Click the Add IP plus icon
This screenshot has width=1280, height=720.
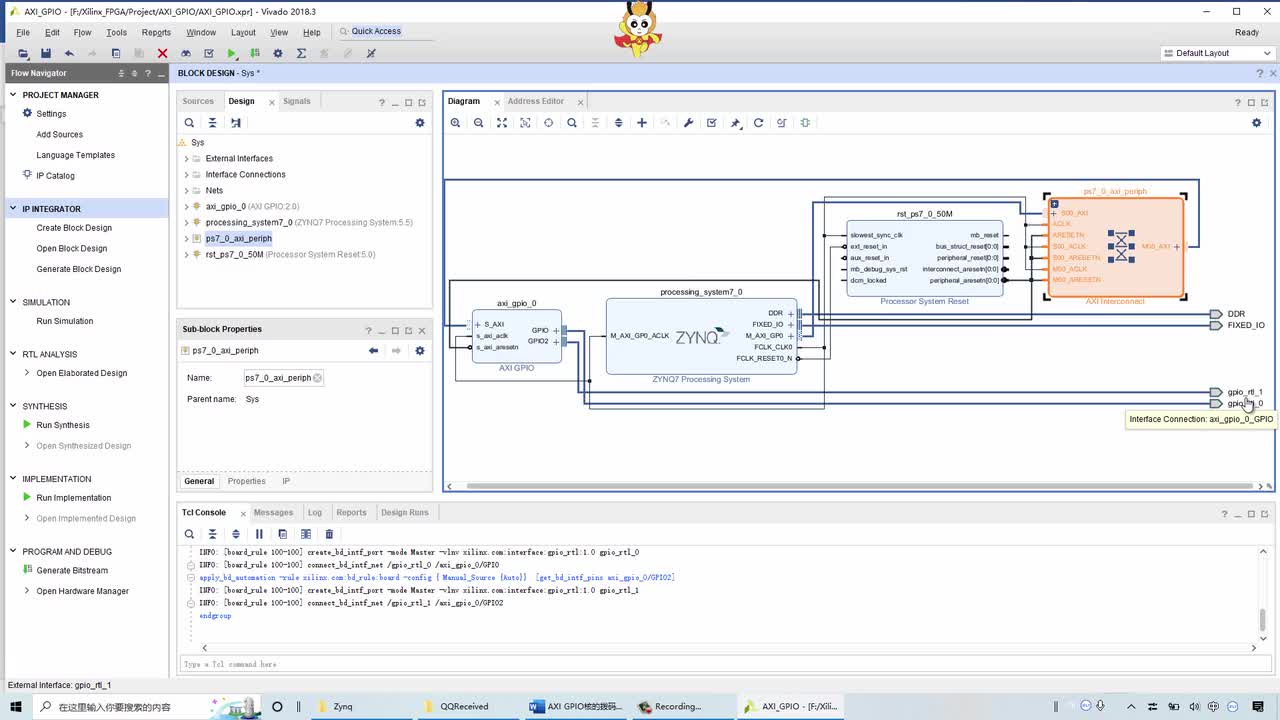642,123
